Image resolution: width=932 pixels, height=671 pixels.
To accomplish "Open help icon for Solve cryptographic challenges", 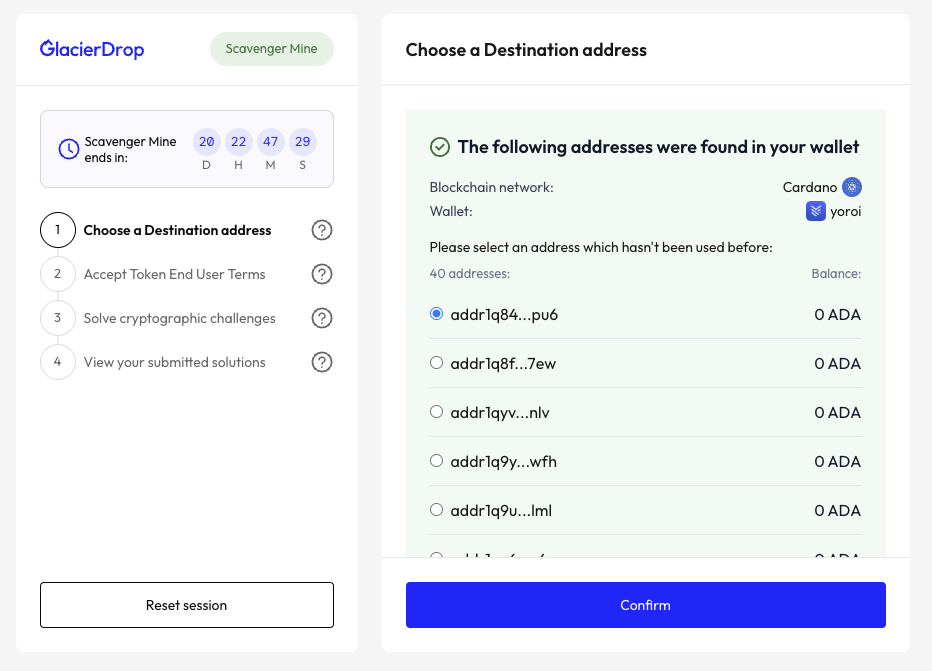I will [x=321, y=318].
